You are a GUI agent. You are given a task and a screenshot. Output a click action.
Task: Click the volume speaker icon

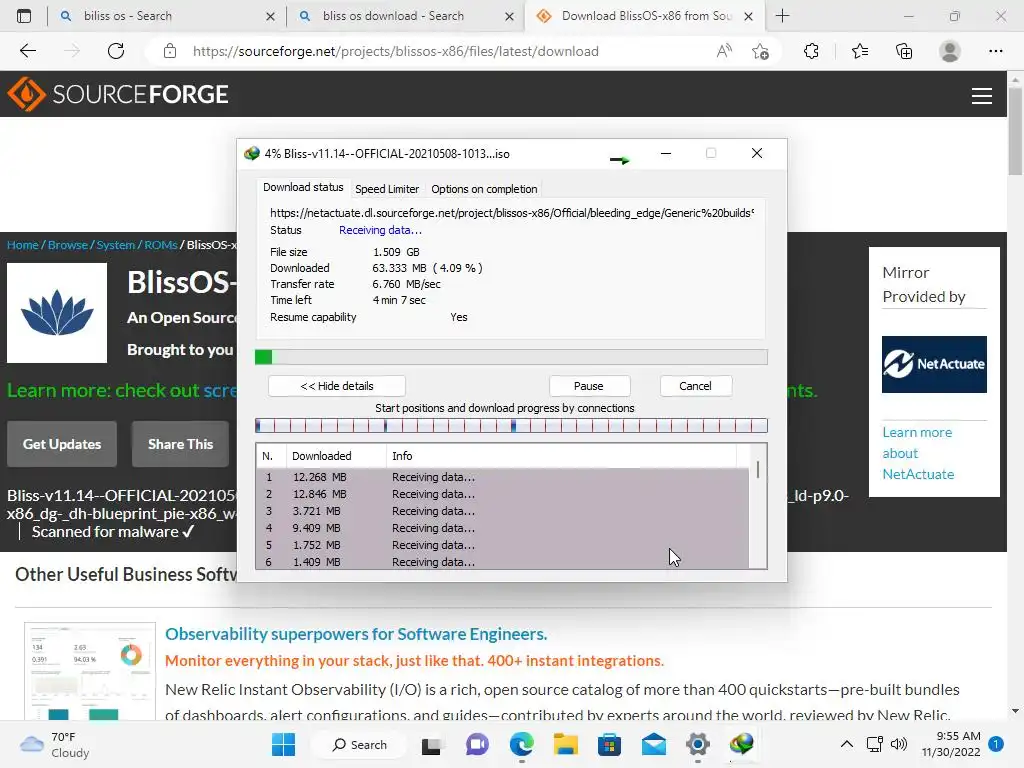click(x=899, y=744)
